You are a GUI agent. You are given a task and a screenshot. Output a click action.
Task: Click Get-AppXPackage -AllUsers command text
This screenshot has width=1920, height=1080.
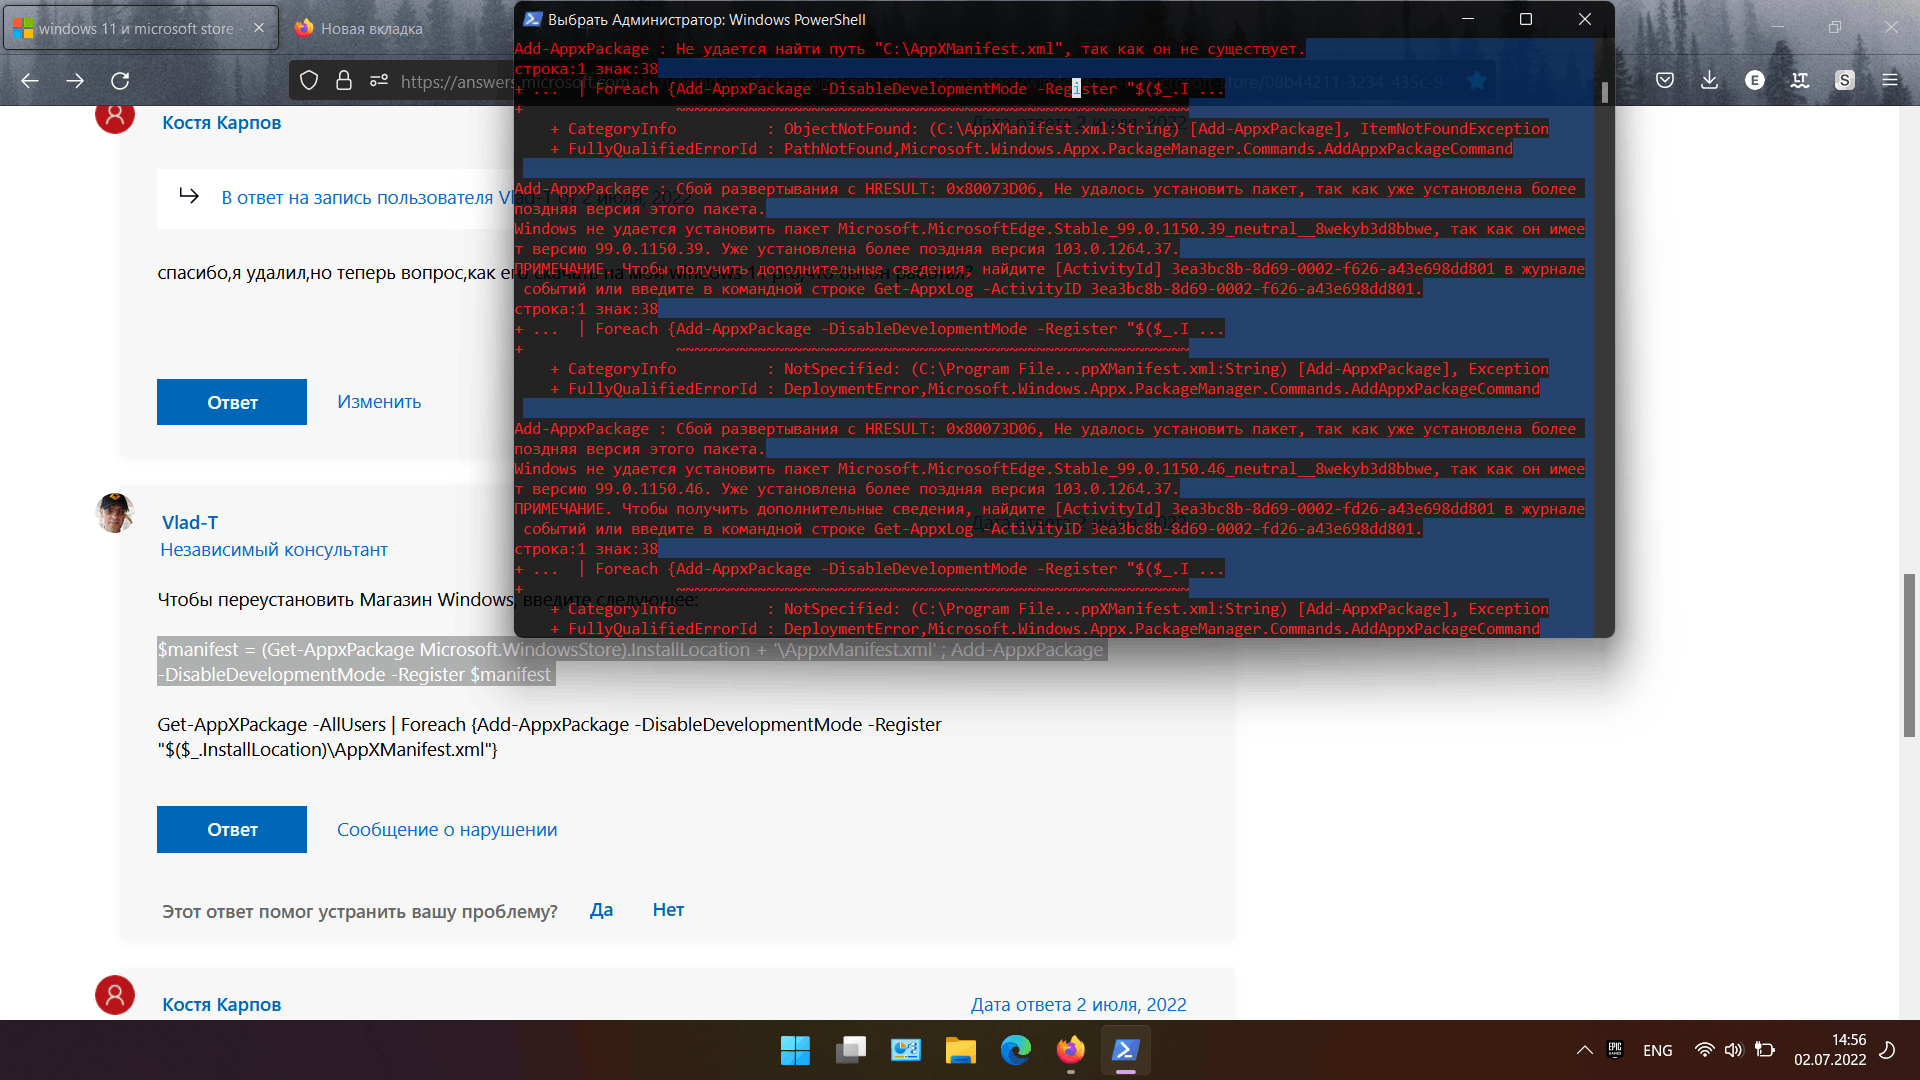pyautogui.click(x=549, y=737)
